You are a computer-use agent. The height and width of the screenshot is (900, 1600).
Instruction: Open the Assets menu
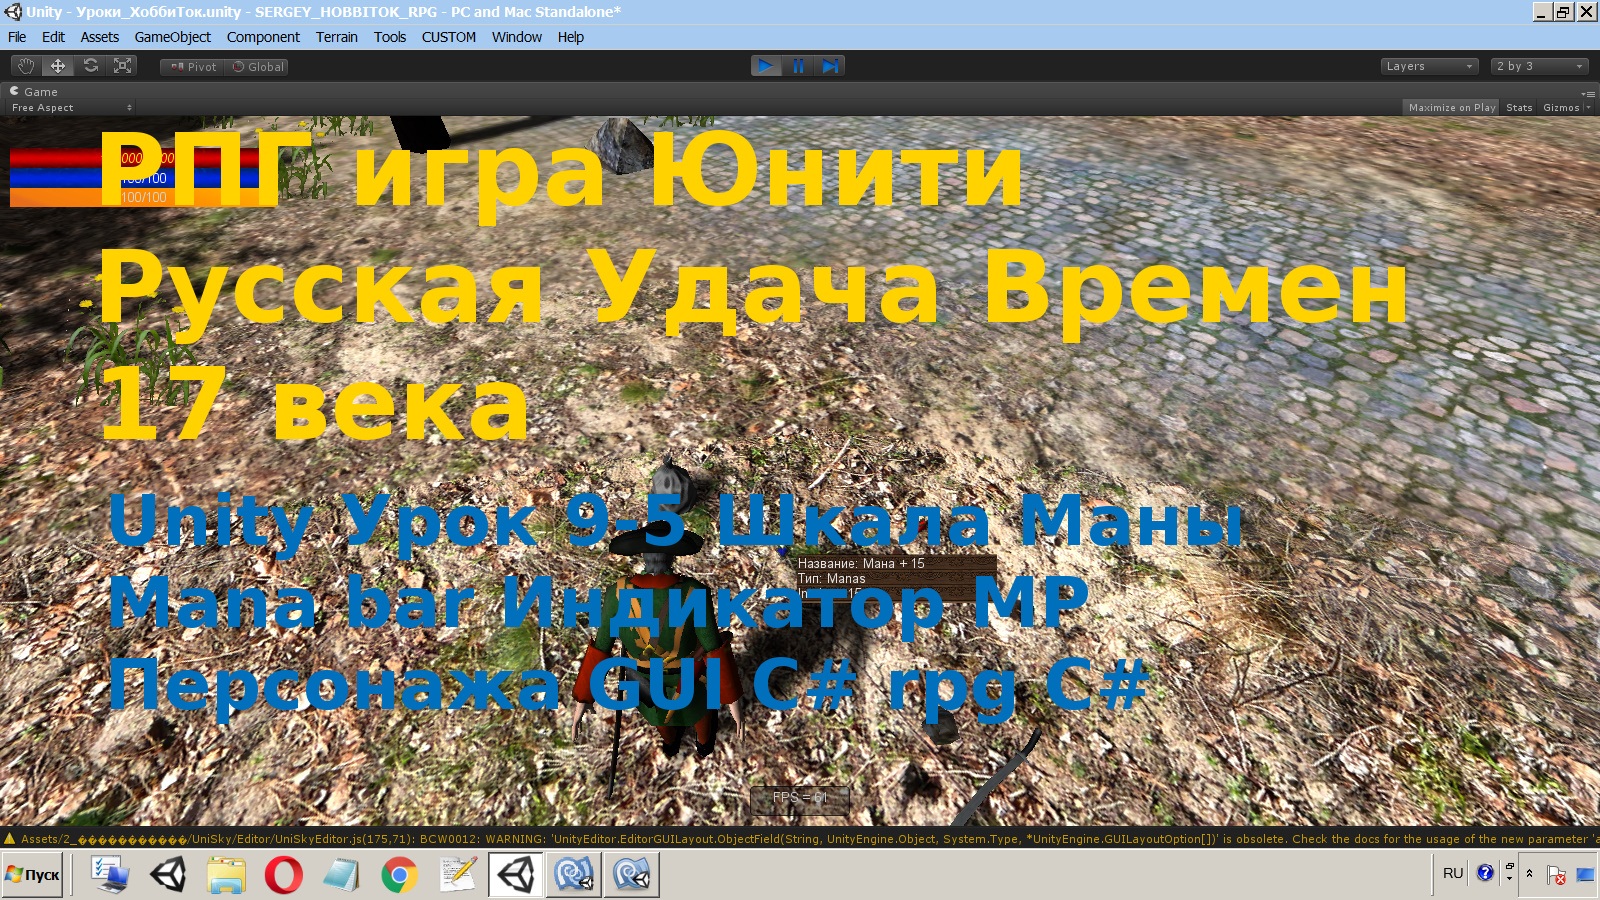click(100, 37)
